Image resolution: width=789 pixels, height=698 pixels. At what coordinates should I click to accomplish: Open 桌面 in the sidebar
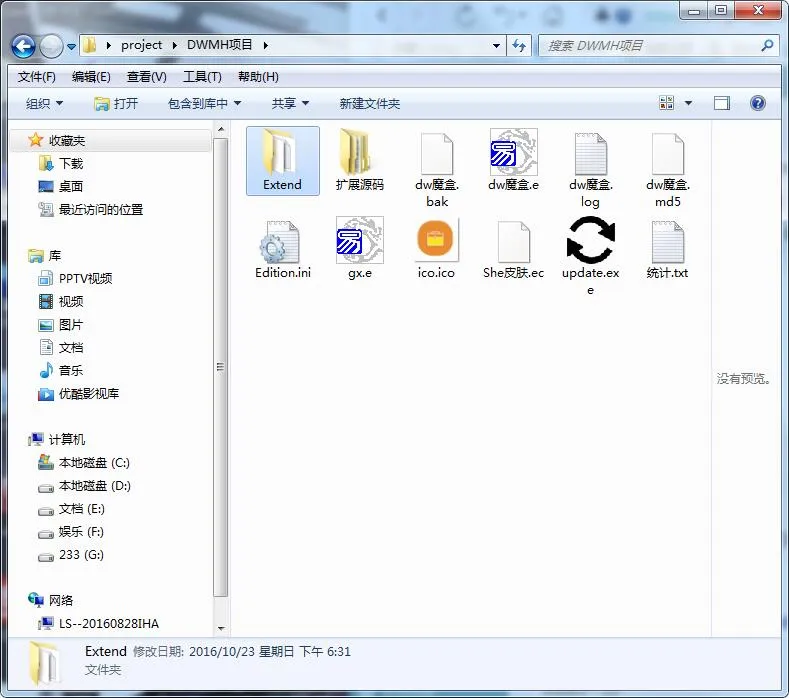click(60, 187)
